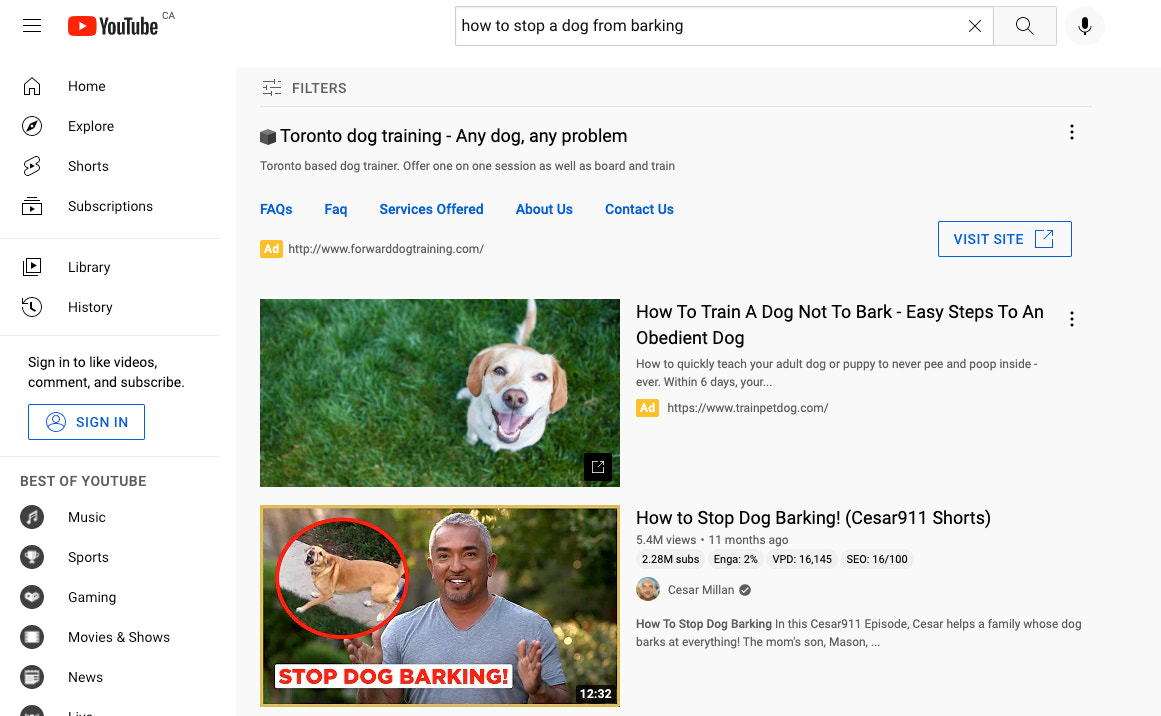The height and width of the screenshot is (716, 1161).
Task: Click the VISIT SITE button on the ad
Action: click(x=1004, y=238)
